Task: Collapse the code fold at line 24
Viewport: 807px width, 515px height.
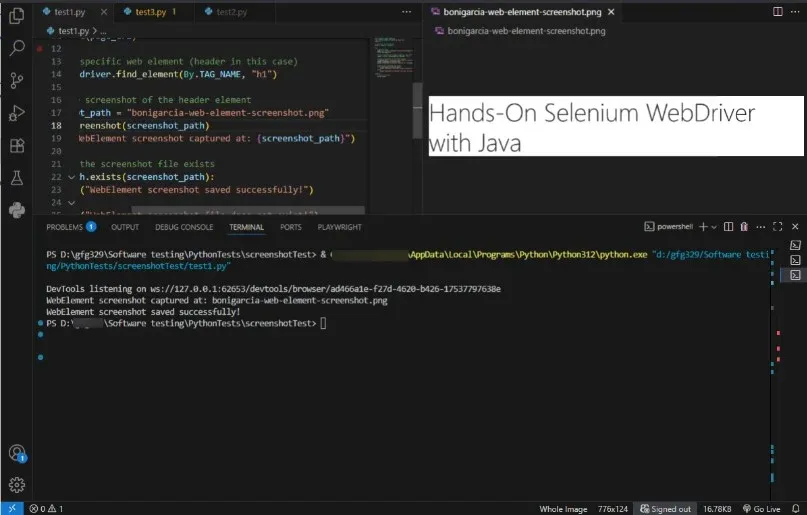Action: [x=71, y=202]
